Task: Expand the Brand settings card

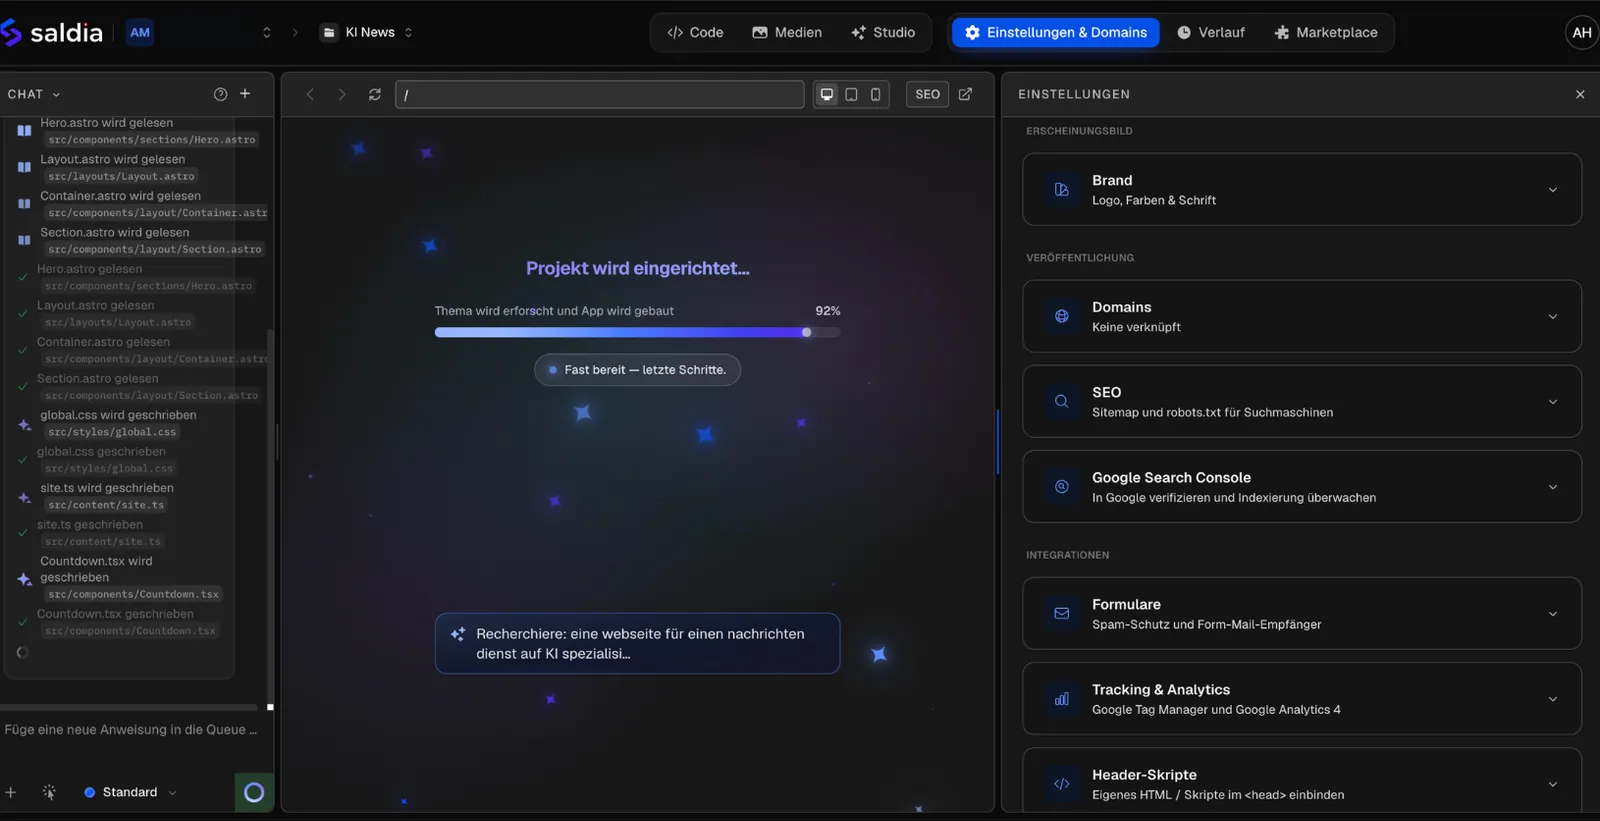Action: click(1302, 189)
